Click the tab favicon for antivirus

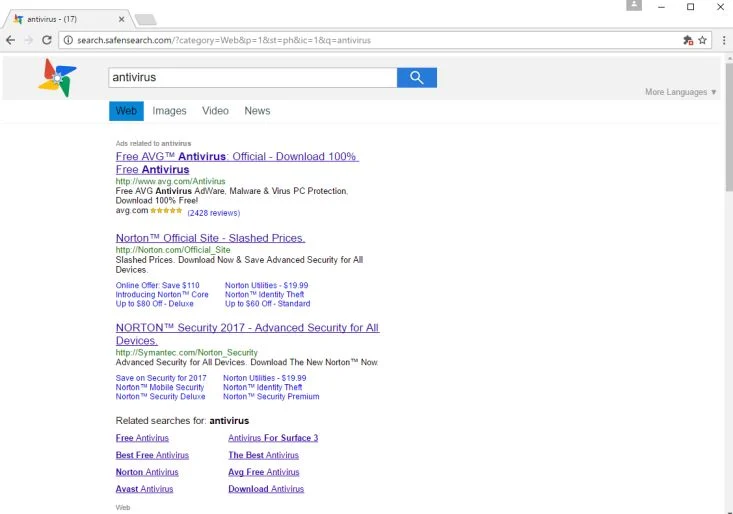(x=18, y=19)
